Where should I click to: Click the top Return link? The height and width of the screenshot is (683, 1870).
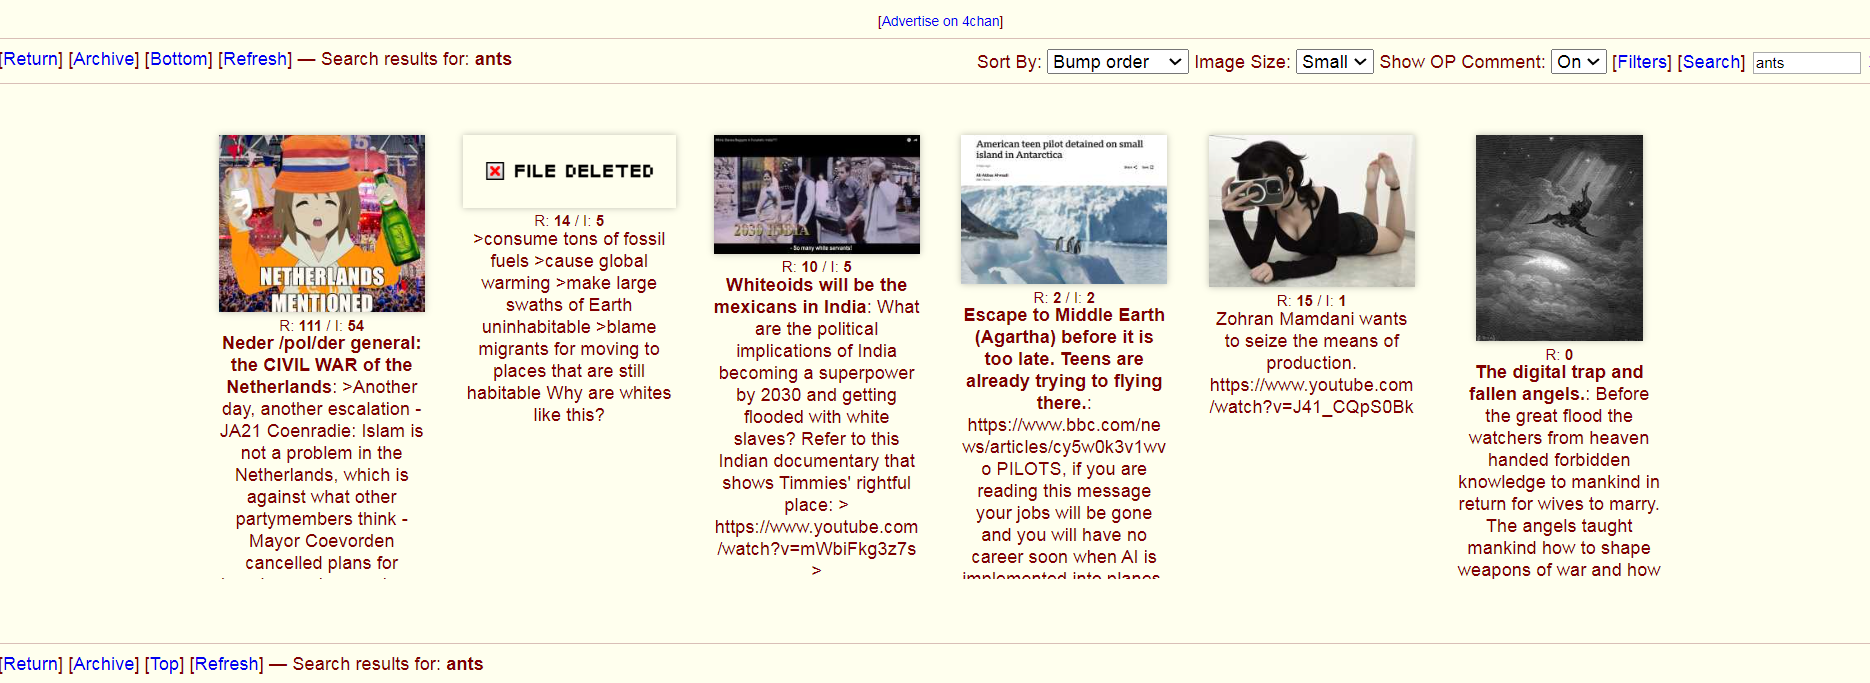(x=31, y=59)
